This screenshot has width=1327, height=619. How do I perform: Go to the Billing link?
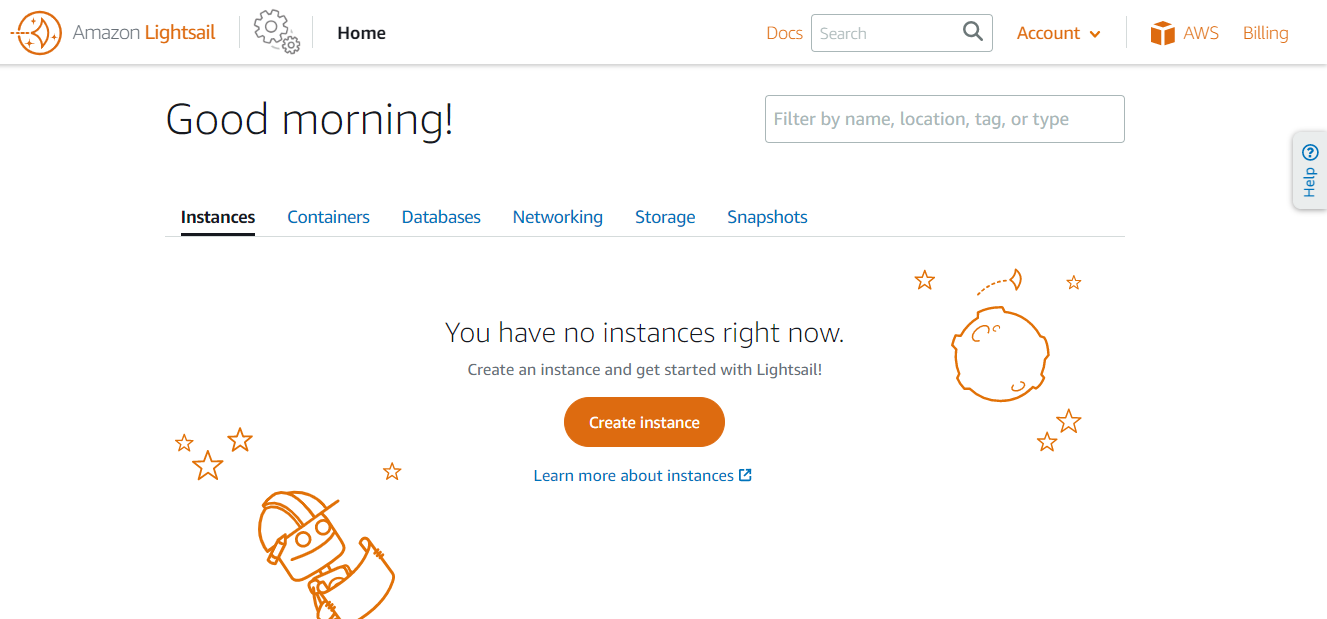[1265, 33]
